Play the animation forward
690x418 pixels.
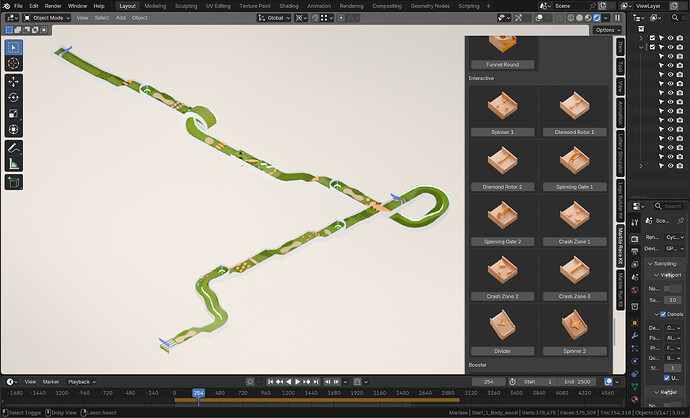[x=297, y=382]
